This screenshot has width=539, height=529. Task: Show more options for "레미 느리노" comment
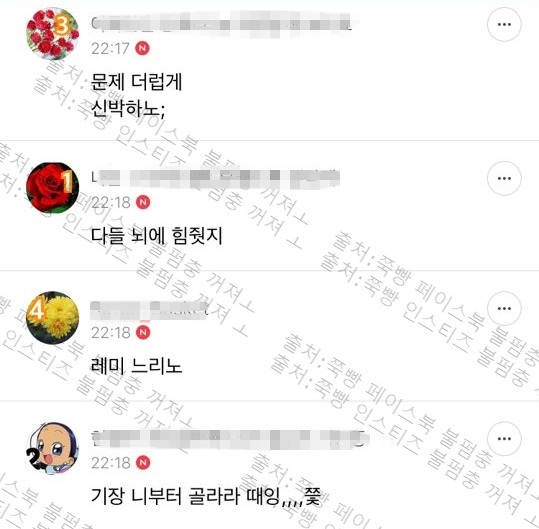pyautogui.click(x=504, y=308)
